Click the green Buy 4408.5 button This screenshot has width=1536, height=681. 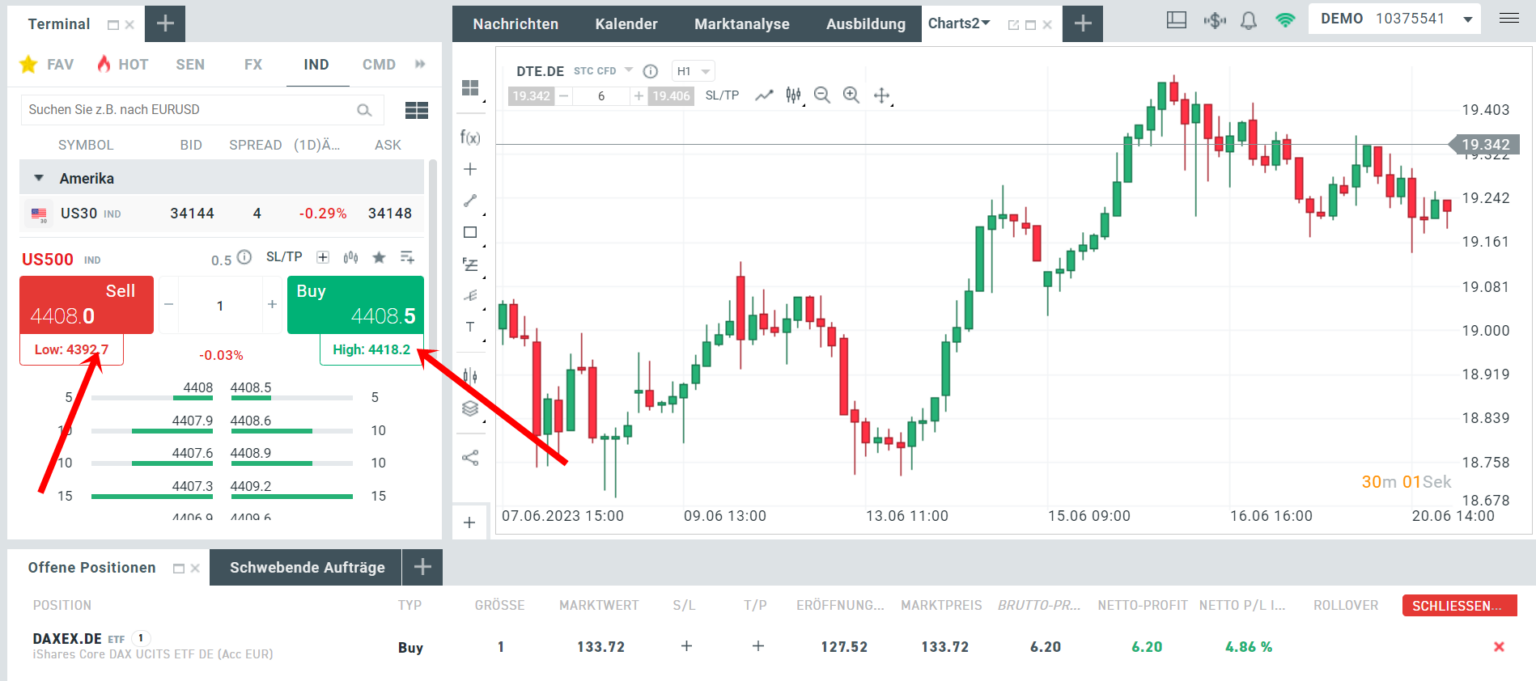pos(355,304)
